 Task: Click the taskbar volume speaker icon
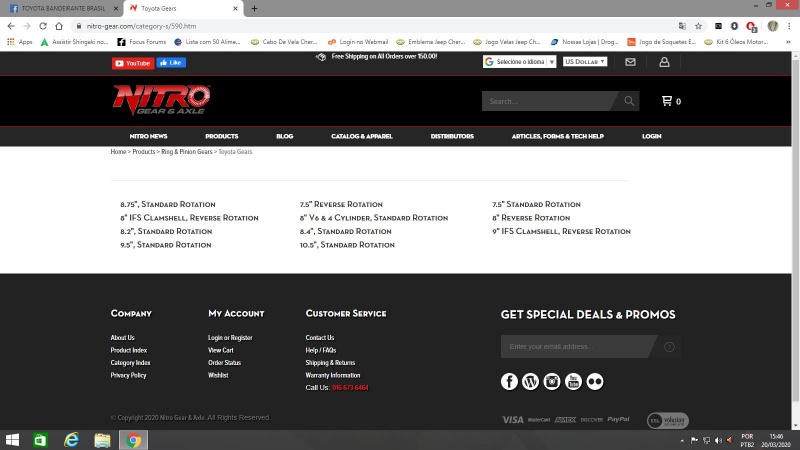[x=718, y=440]
